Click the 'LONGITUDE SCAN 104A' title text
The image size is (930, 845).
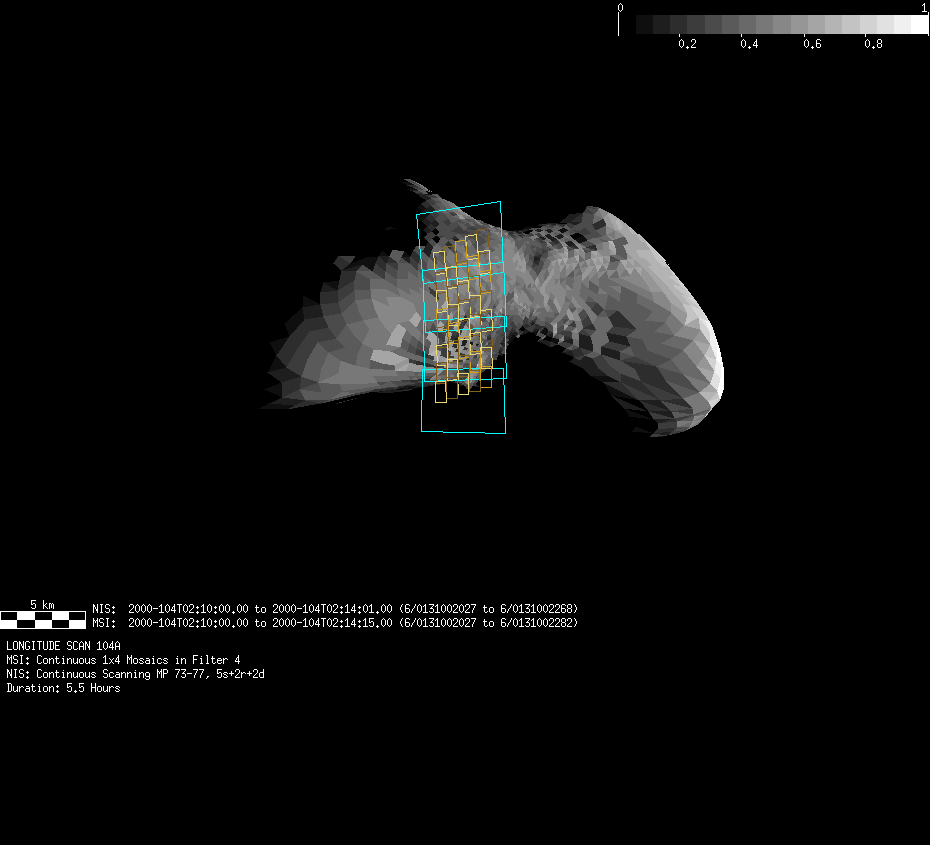tap(63, 646)
